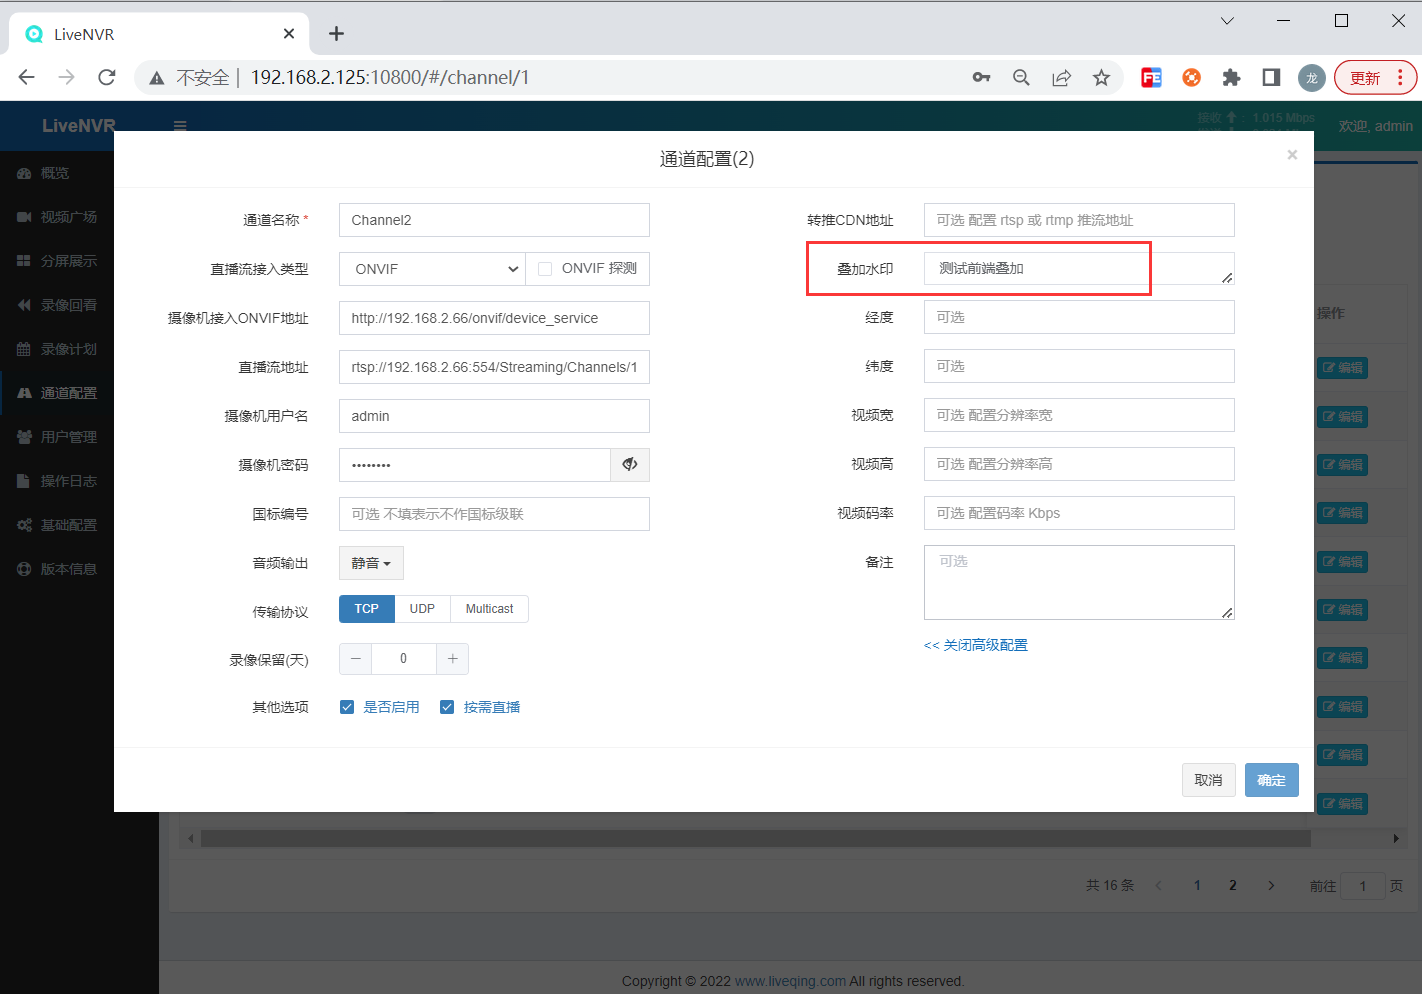Open the tab search chevron in title bar
This screenshot has height=994, width=1422.
pos(1227,20)
